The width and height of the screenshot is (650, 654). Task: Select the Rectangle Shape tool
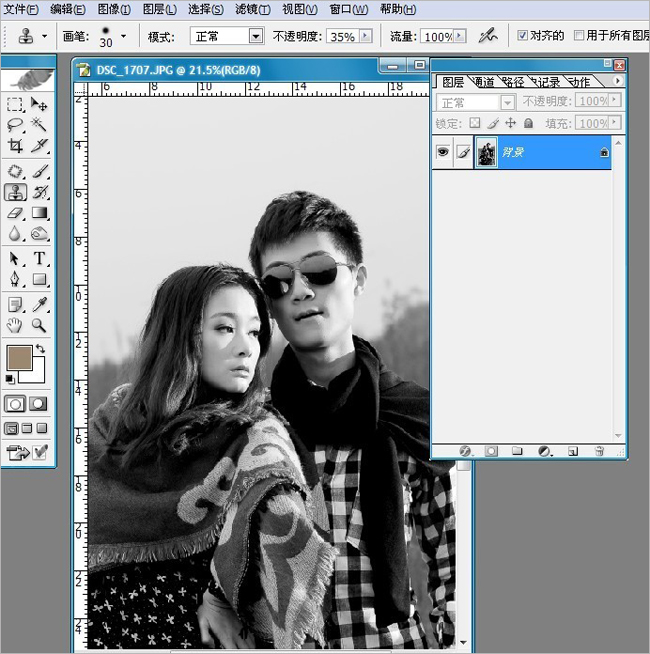pos(39,279)
